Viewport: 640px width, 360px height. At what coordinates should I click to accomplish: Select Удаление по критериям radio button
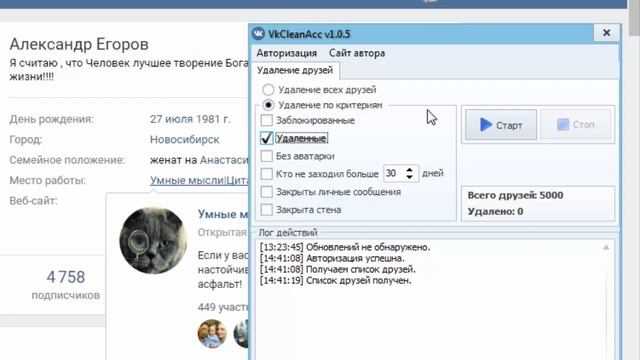point(268,105)
